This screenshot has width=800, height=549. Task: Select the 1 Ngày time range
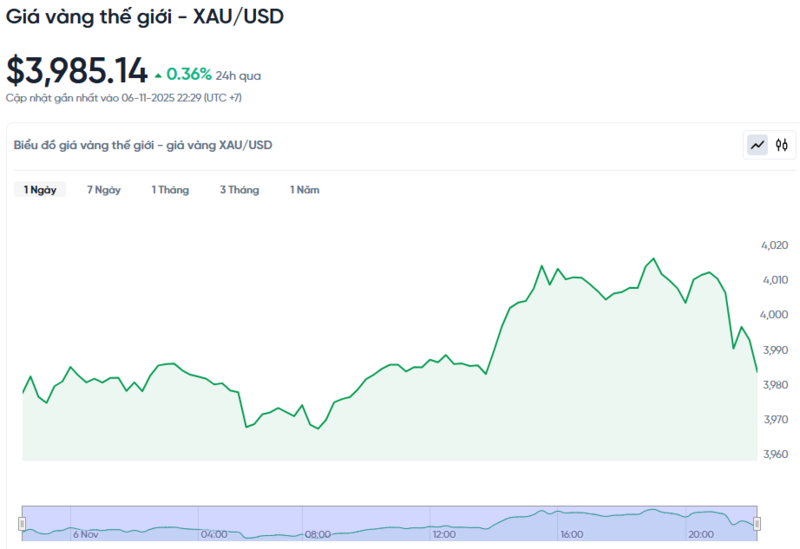click(40, 190)
